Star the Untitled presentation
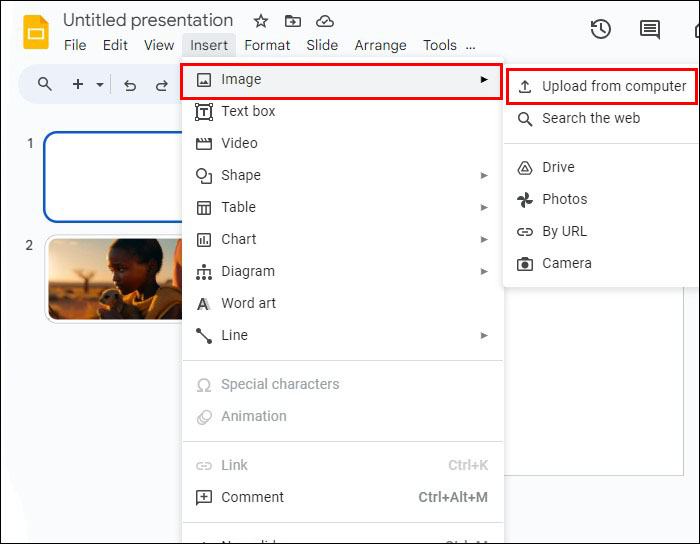 point(261,21)
